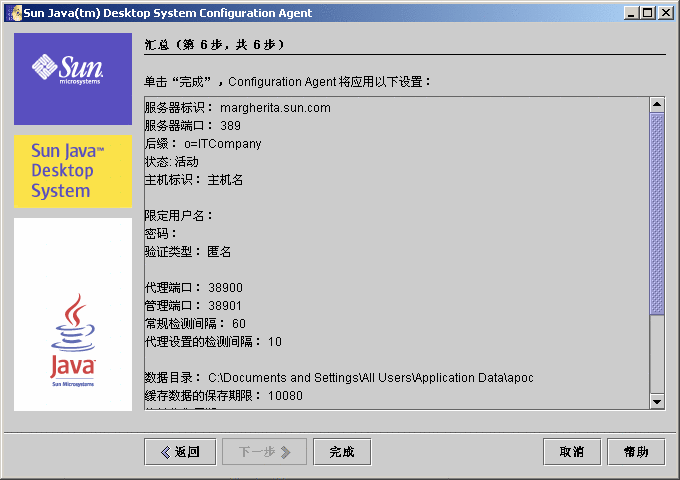Click the 限定用户名 line
The image size is (680, 480).
pos(178,216)
